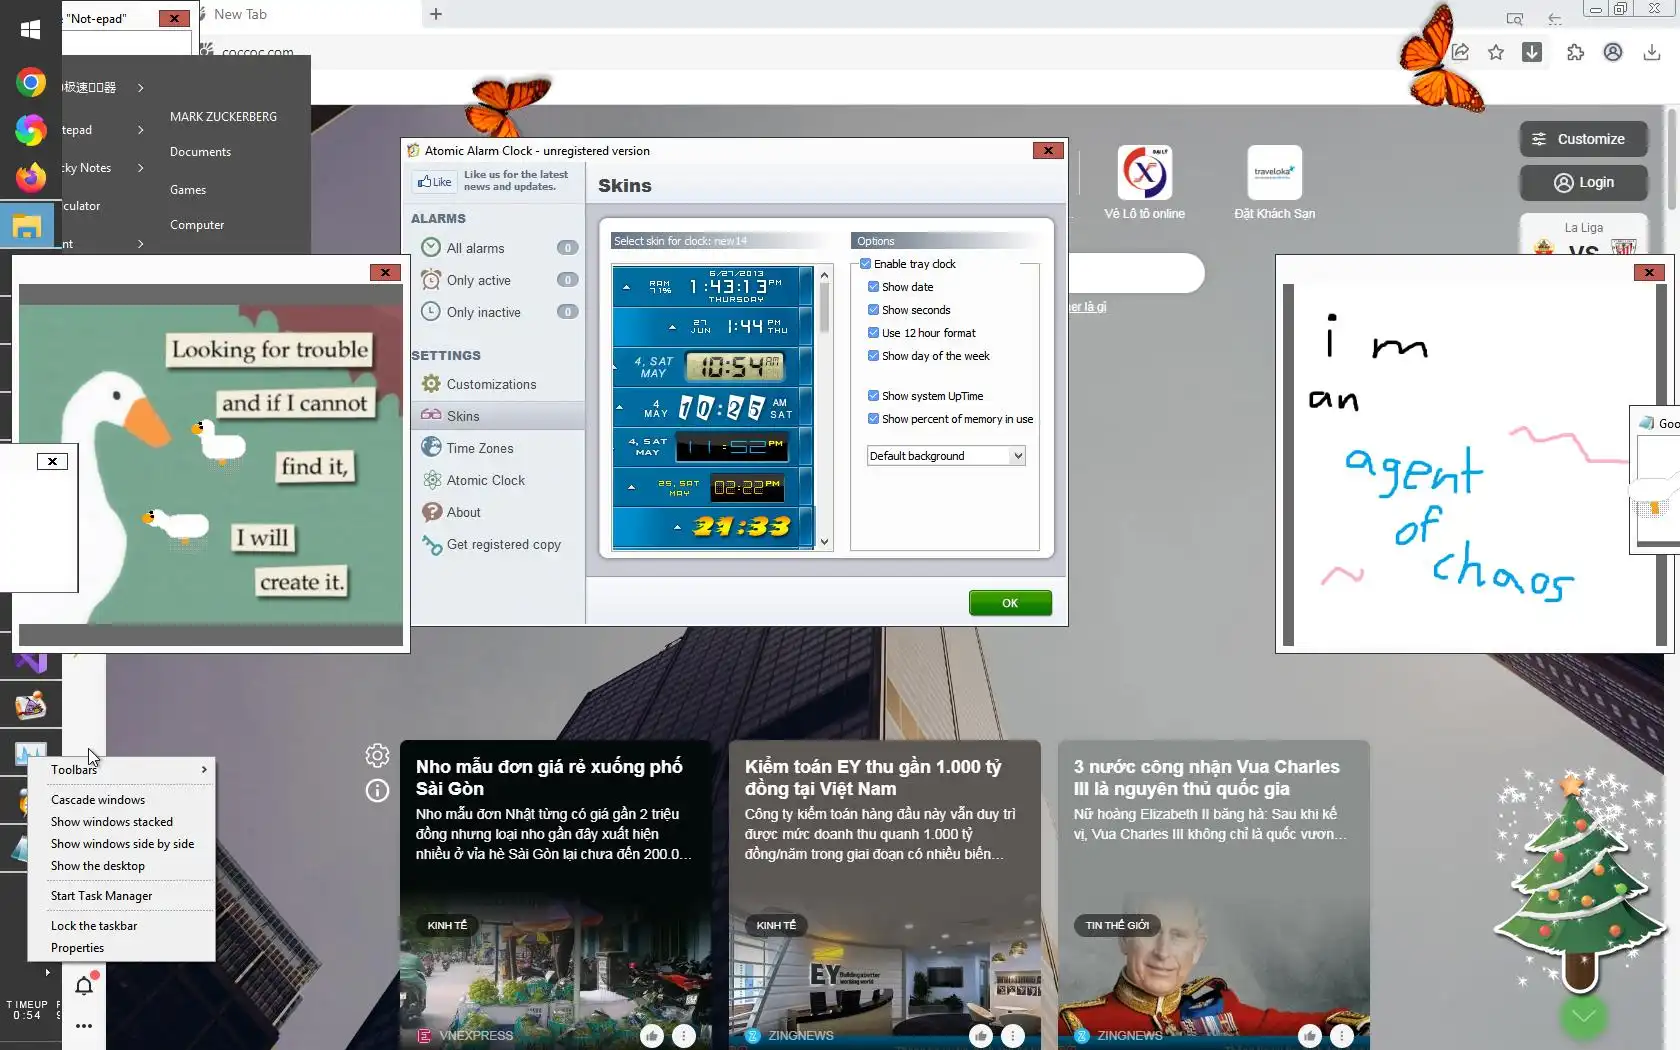This screenshot has width=1680, height=1050.
Task: Open the Đặt Khách Sạn traveloka shortcut
Action: (x=1275, y=183)
